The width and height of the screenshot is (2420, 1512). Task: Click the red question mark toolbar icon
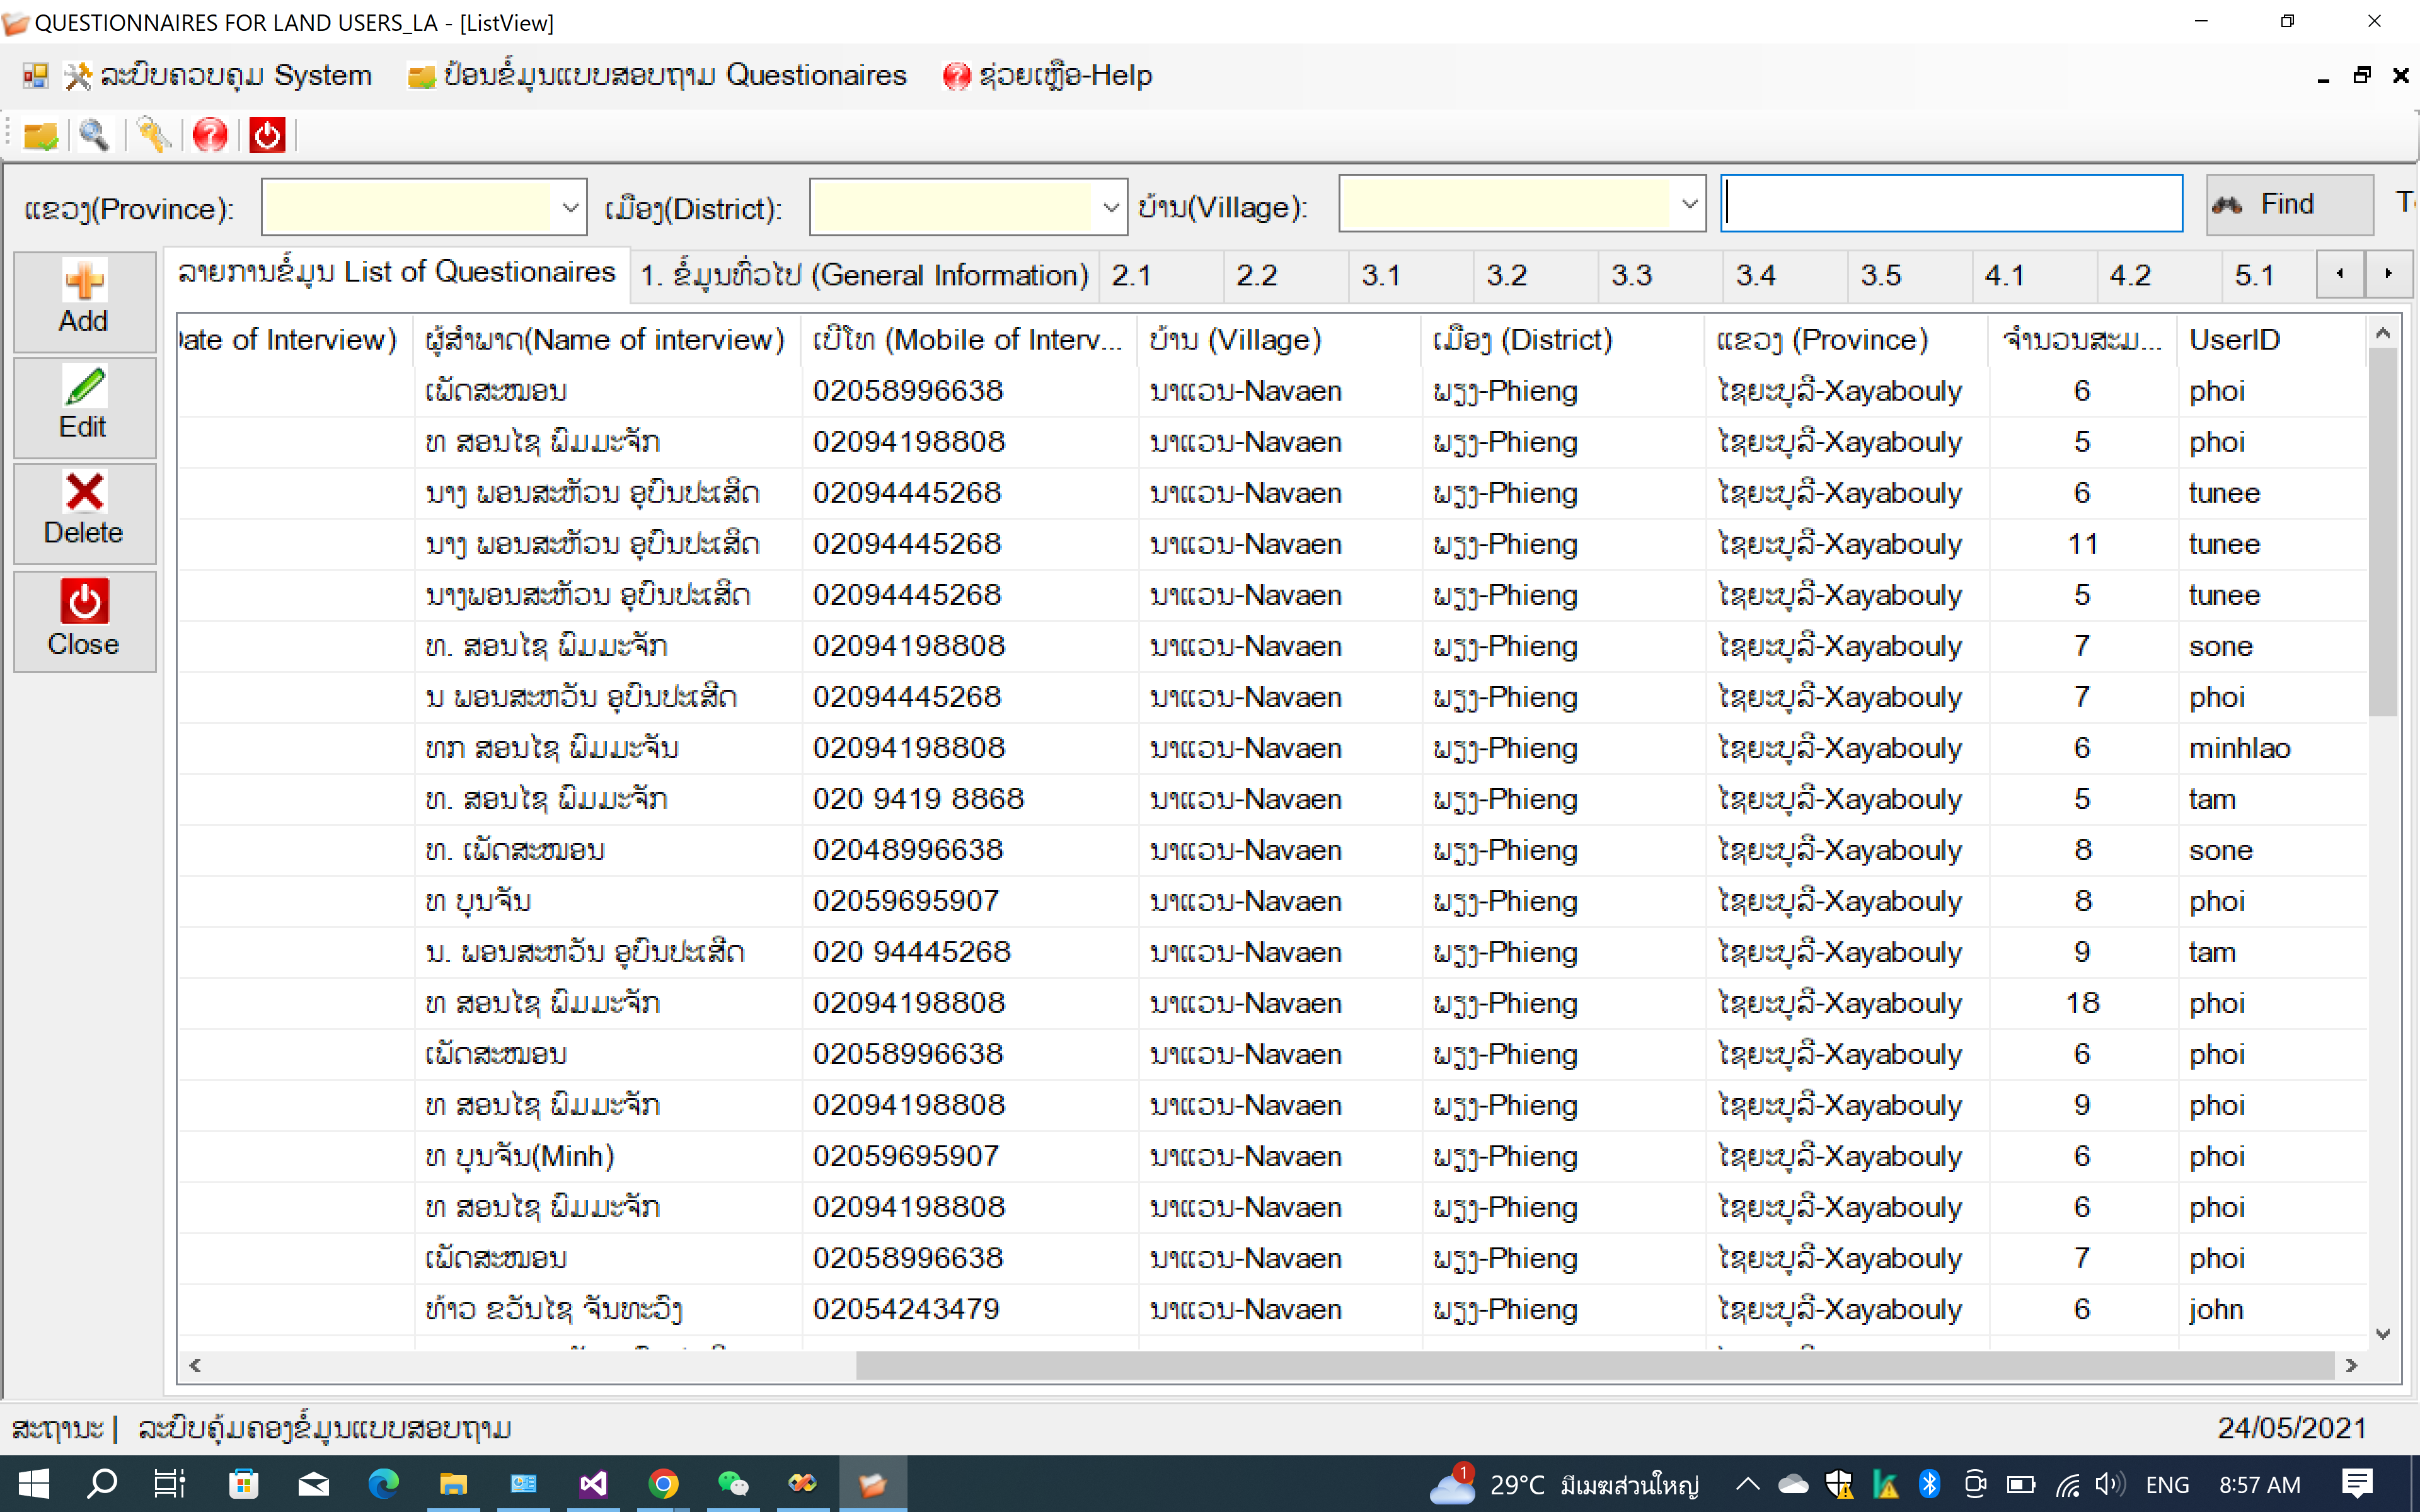pos(210,135)
